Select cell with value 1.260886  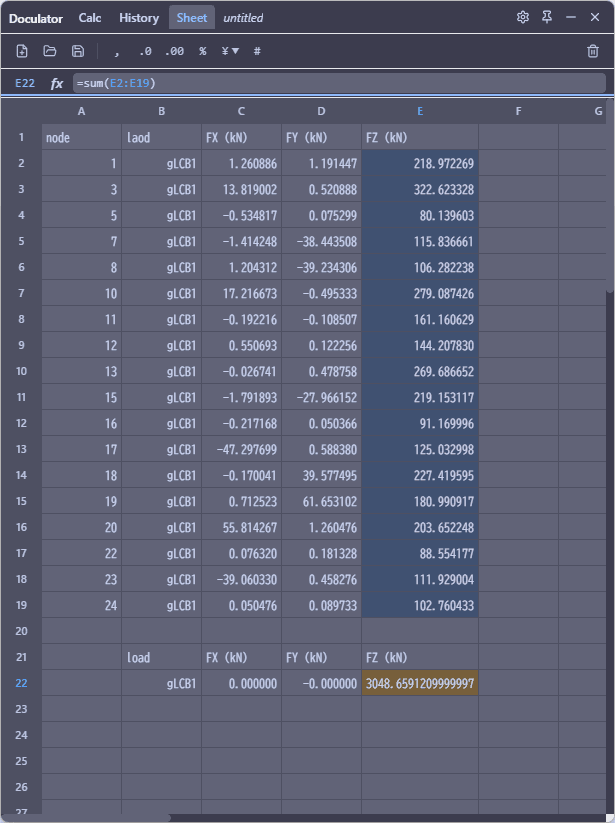pos(241,164)
